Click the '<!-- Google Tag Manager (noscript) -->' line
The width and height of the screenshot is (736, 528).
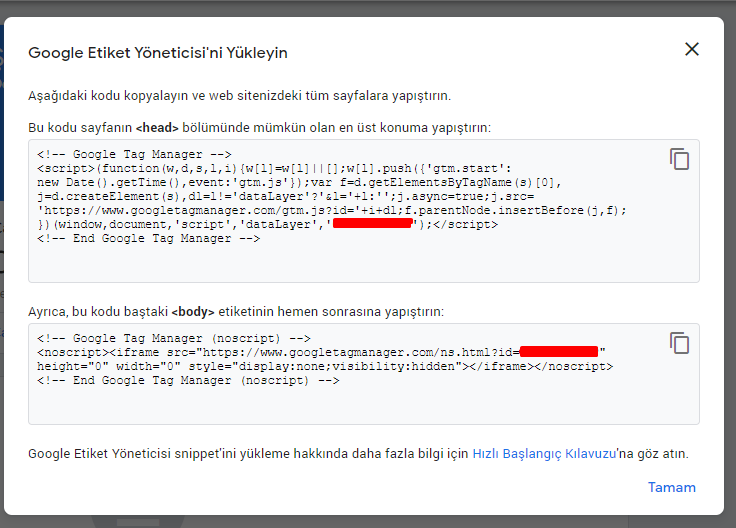tap(174, 338)
